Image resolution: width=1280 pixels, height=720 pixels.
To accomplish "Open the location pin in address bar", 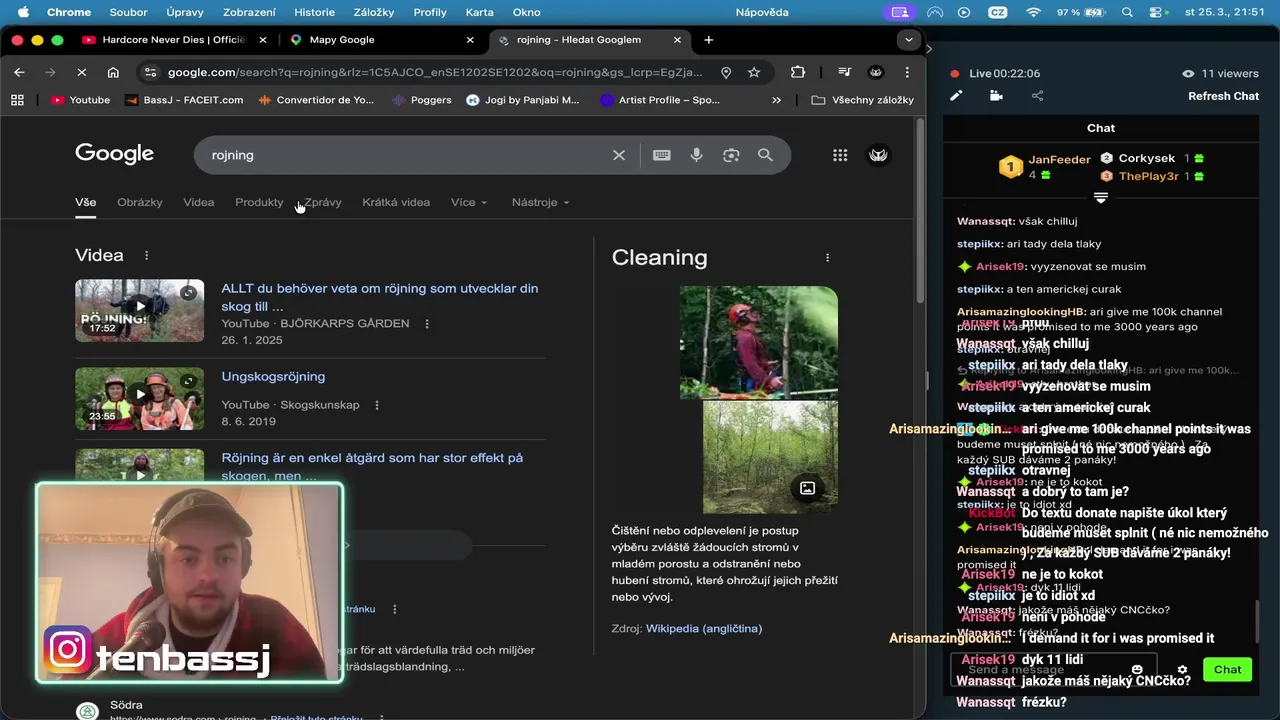I will pos(726,72).
